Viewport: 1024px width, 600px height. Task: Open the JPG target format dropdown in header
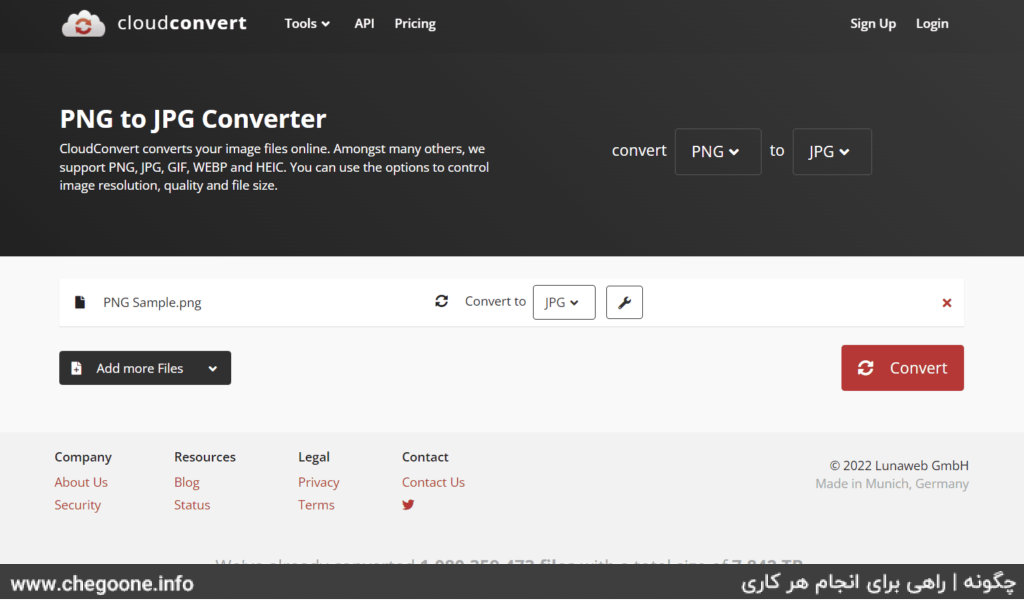[831, 151]
